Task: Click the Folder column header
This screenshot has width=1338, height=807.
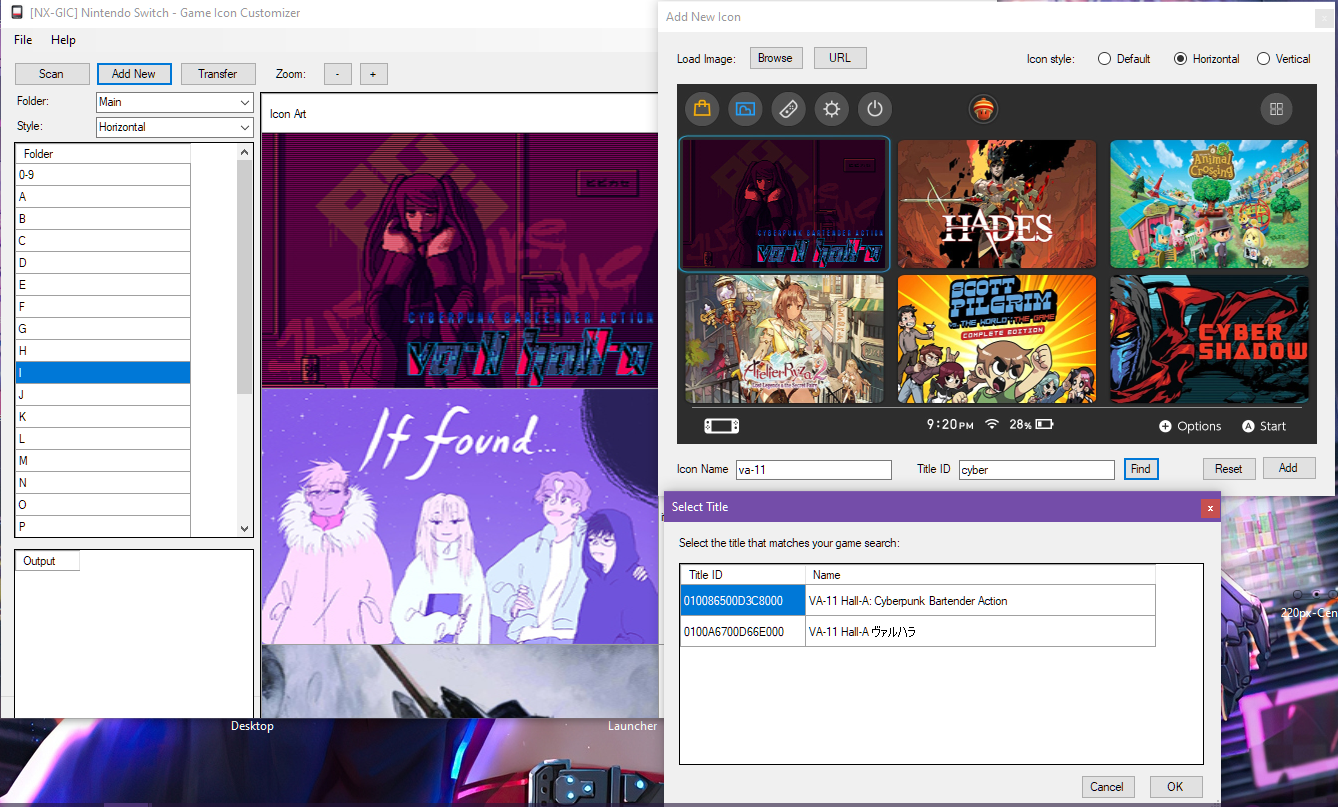Action: (103, 154)
